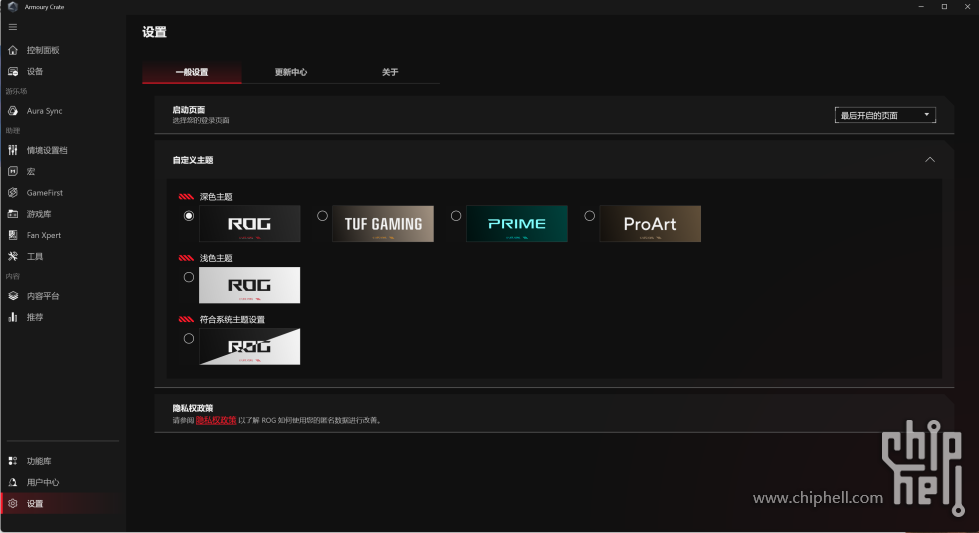
Task: Click the 符合系统主题设置 label
Action: [x=232, y=319]
